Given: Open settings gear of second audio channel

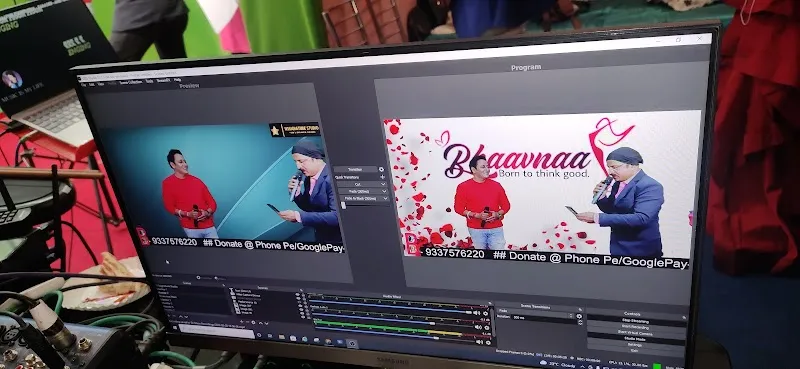Looking at the screenshot, I should point(487,328).
